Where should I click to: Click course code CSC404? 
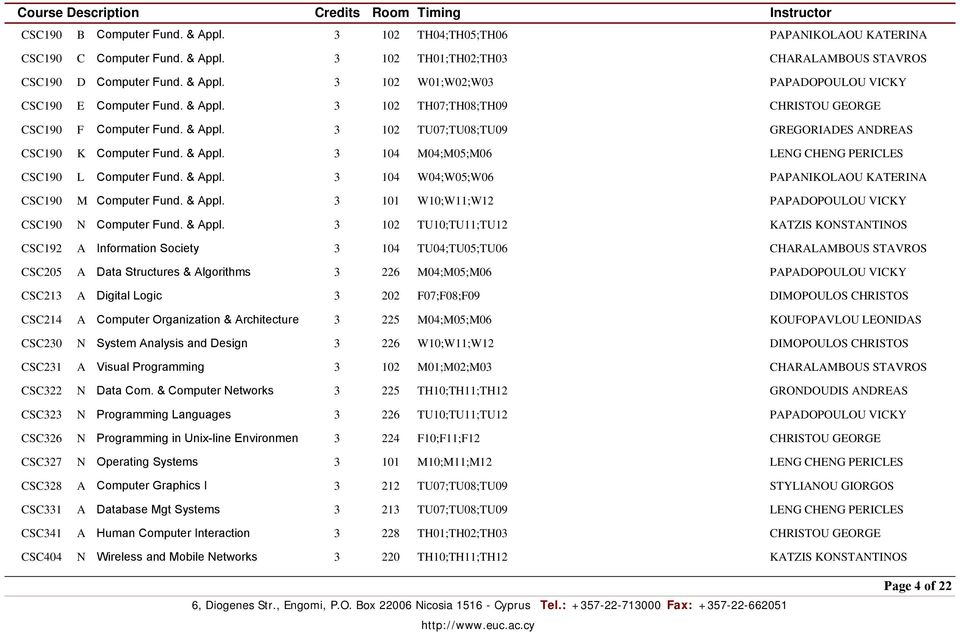point(42,557)
